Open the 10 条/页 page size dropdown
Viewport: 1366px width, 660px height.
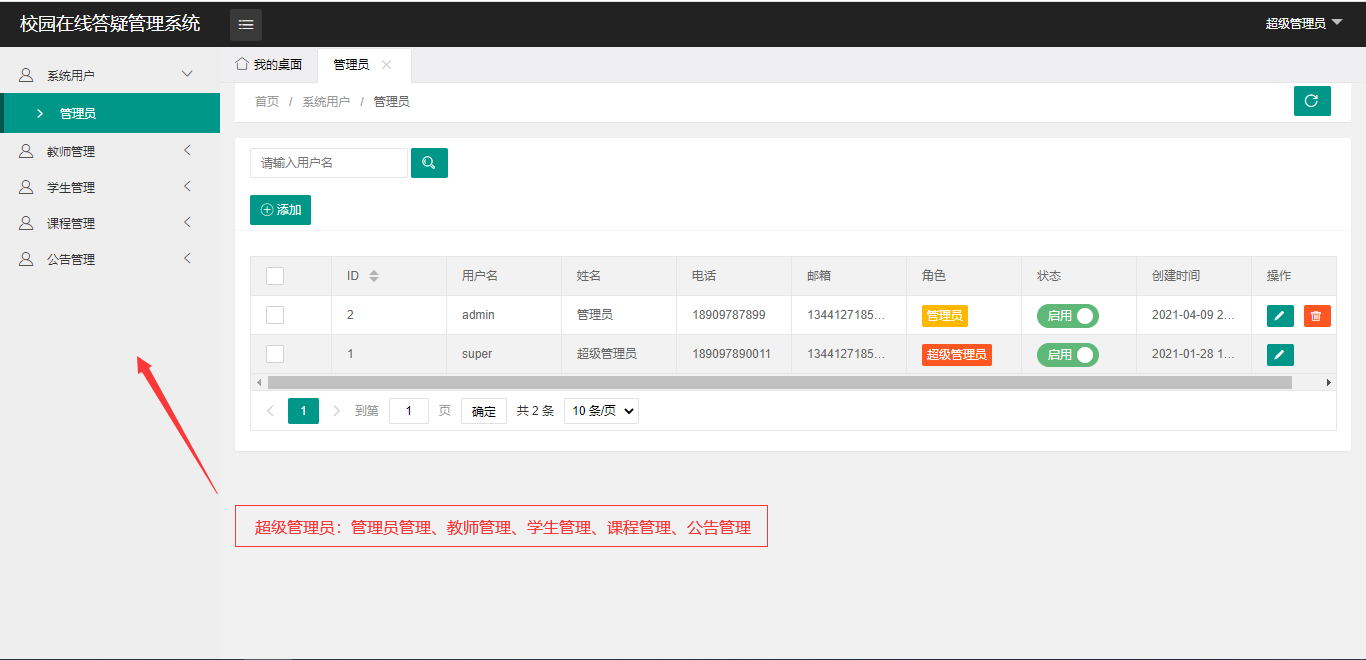point(601,411)
